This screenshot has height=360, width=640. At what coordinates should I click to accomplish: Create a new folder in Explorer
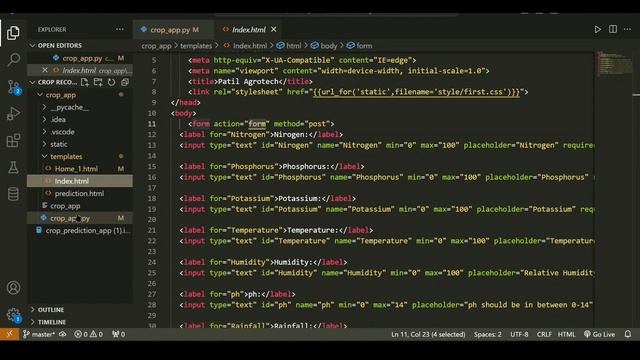coord(98,82)
